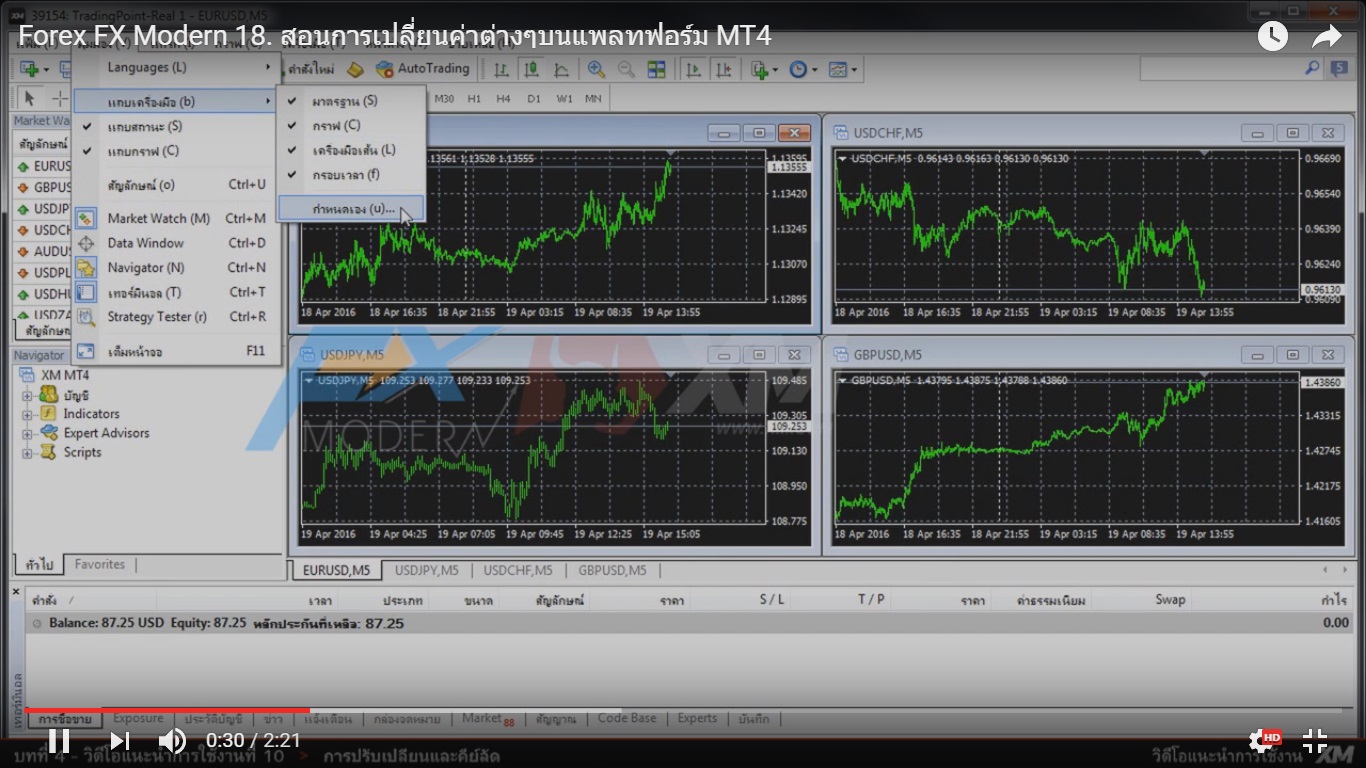Switch chart to line chart icon
This screenshot has width=1366, height=768.
point(561,69)
